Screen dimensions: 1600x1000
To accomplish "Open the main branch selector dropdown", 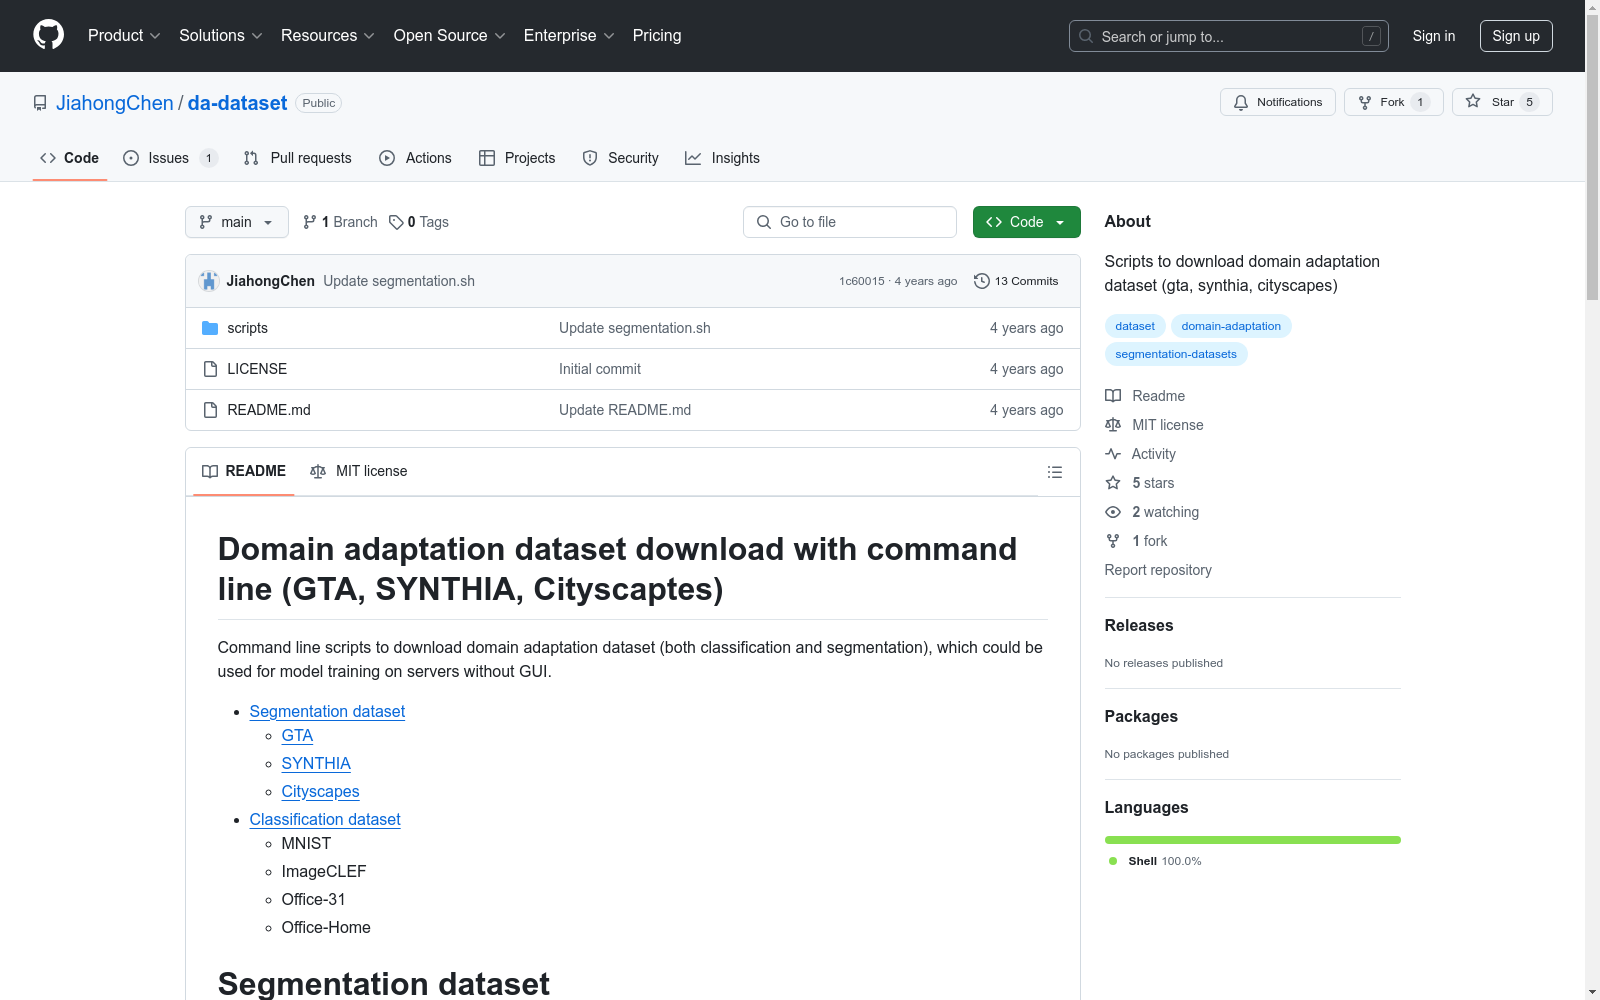I will 237,222.
